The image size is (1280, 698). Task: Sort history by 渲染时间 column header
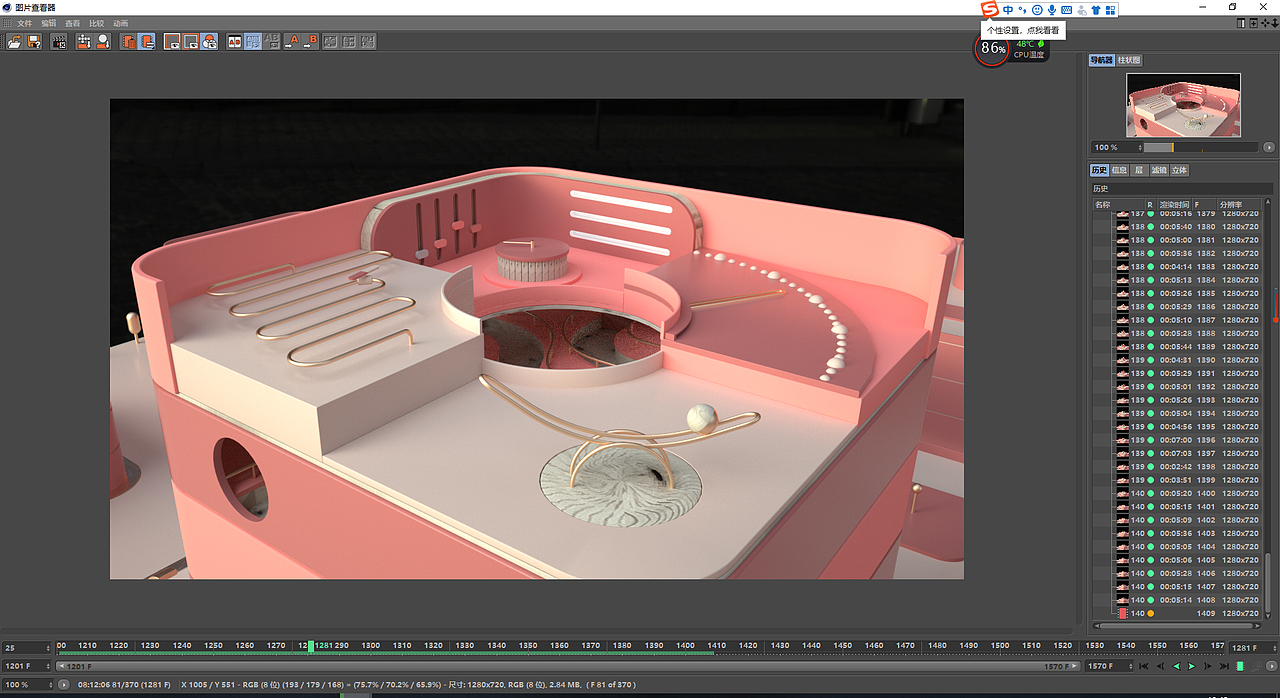[1175, 204]
